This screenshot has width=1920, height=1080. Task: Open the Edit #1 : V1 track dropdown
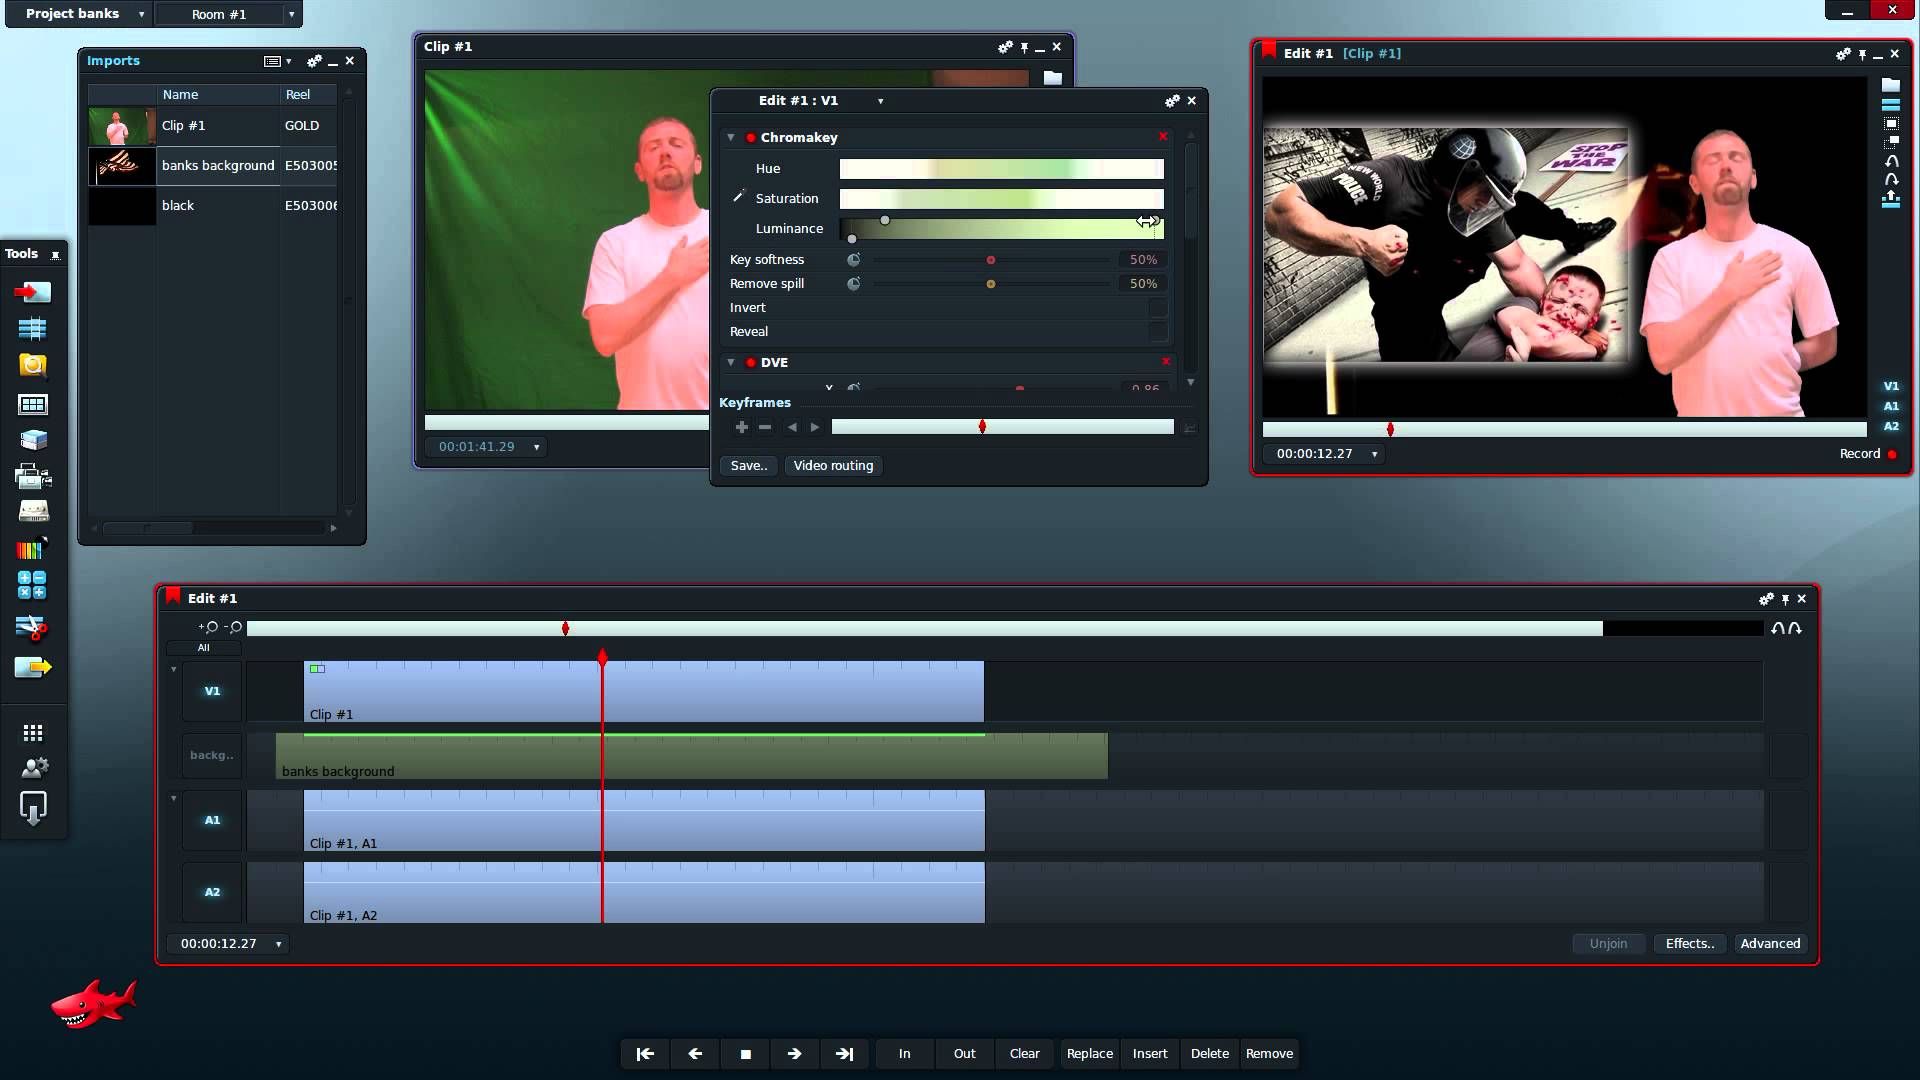pos(880,101)
